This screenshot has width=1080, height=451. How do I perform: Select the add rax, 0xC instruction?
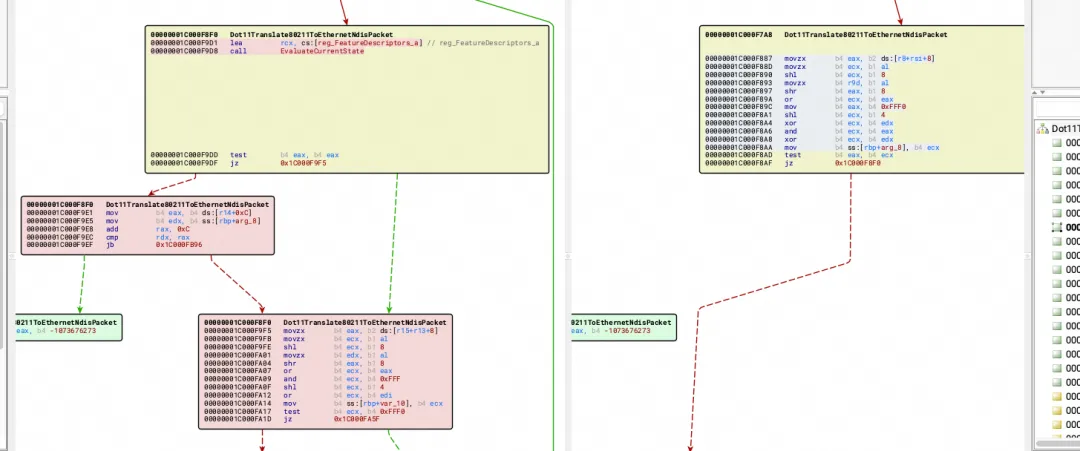107,229
